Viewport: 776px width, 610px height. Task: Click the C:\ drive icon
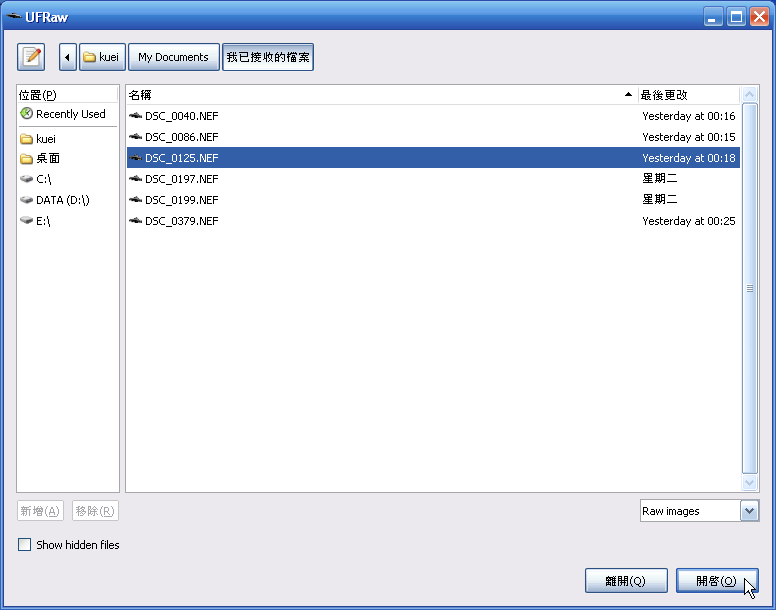26,179
